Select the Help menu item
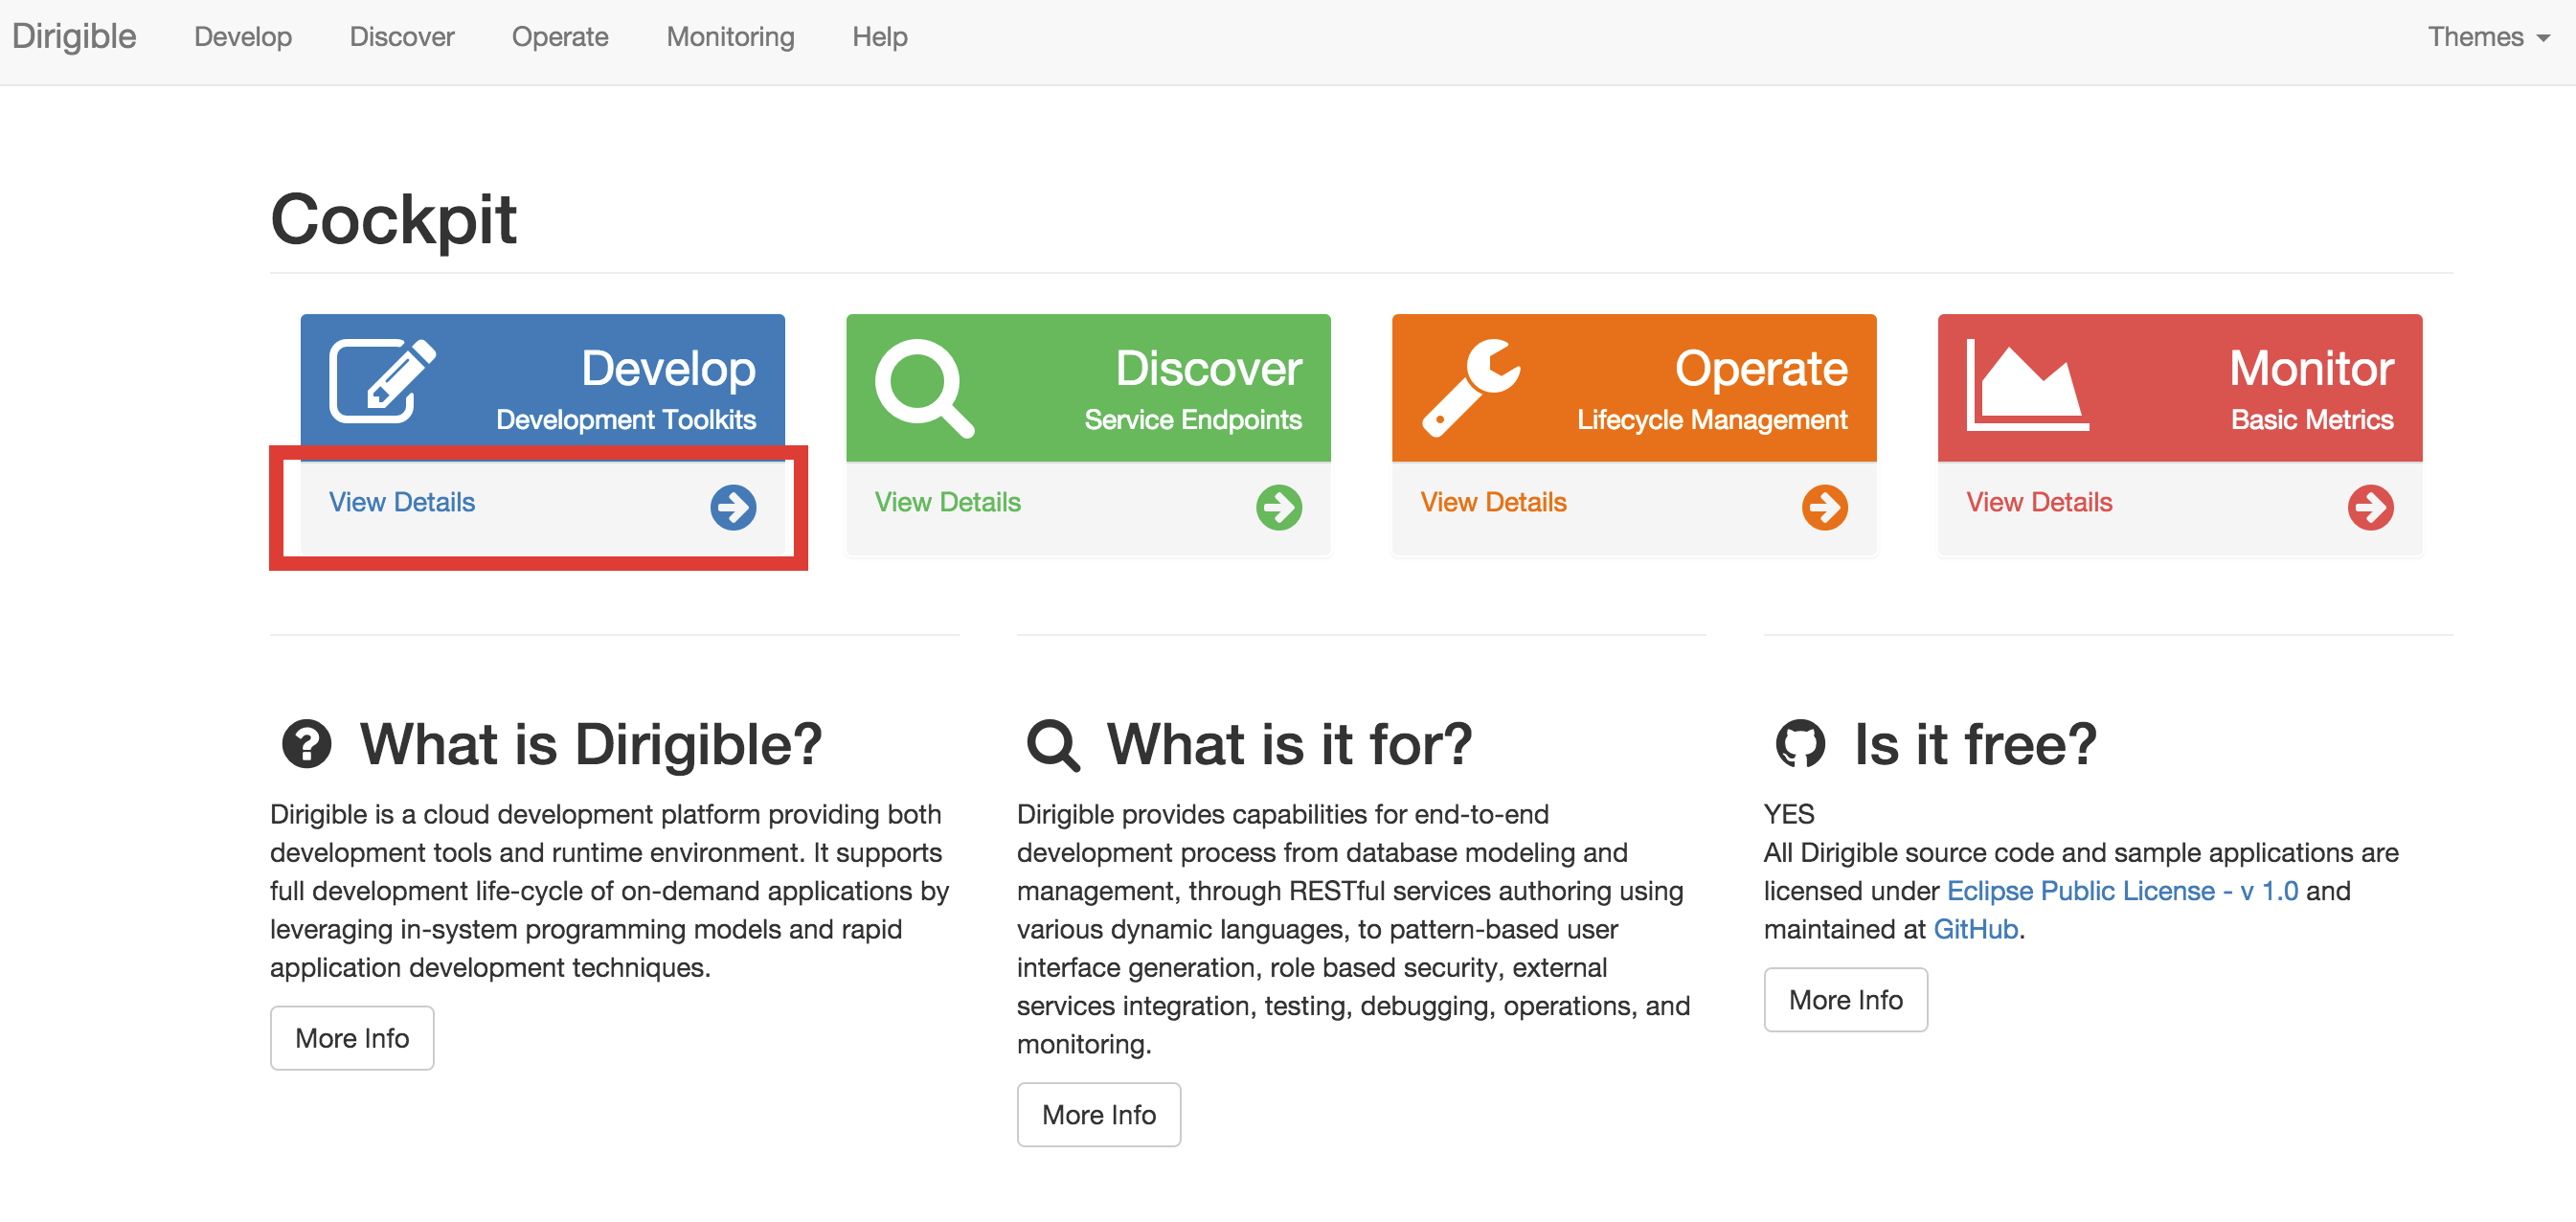 (879, 37)
